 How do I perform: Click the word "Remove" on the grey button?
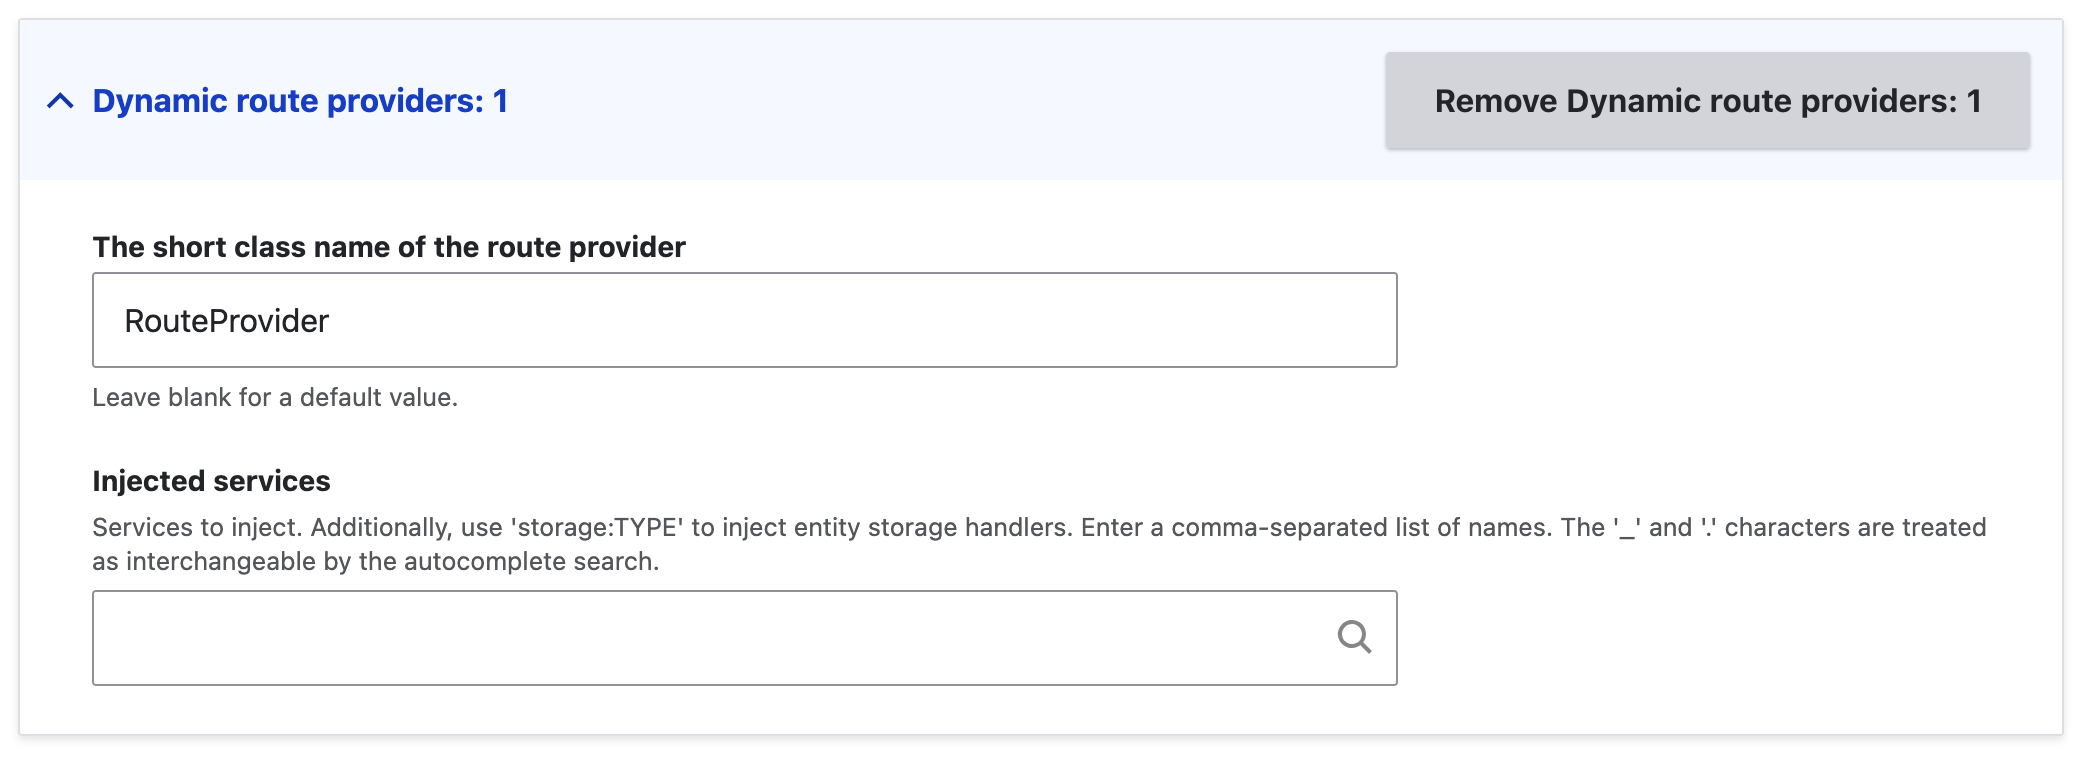pos(1495,101)
